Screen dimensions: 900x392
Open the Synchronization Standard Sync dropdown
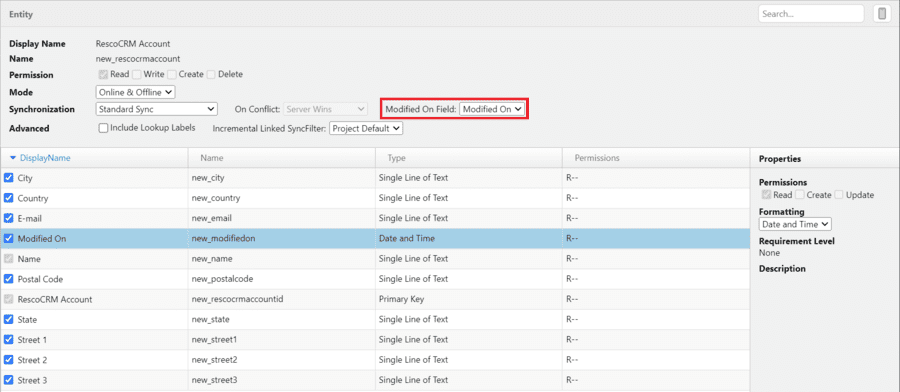(156, 108)
